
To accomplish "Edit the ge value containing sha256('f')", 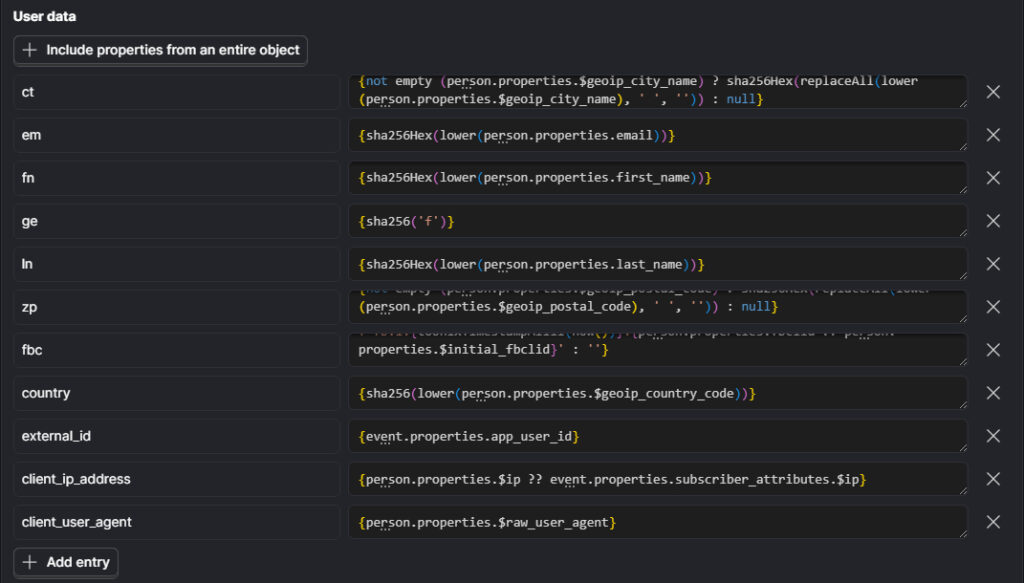I will [x=657, y=221].
